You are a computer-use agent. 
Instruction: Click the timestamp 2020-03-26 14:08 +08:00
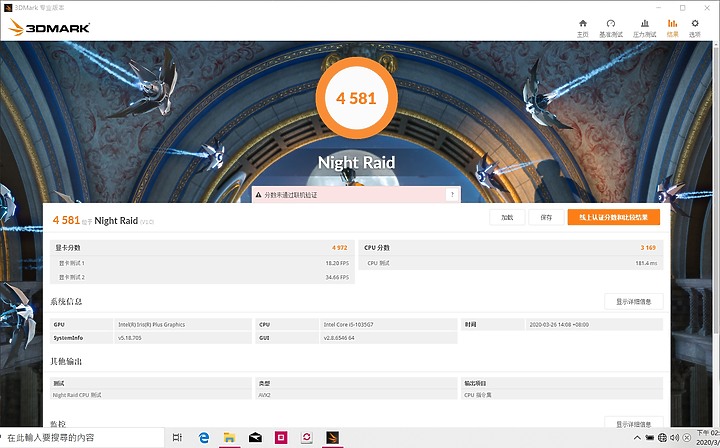[559, 325]
